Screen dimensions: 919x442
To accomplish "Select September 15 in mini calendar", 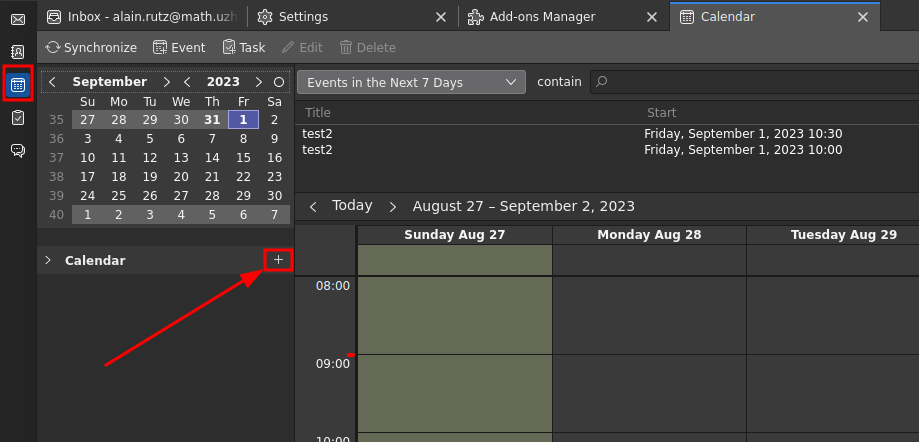I will 243,158.
